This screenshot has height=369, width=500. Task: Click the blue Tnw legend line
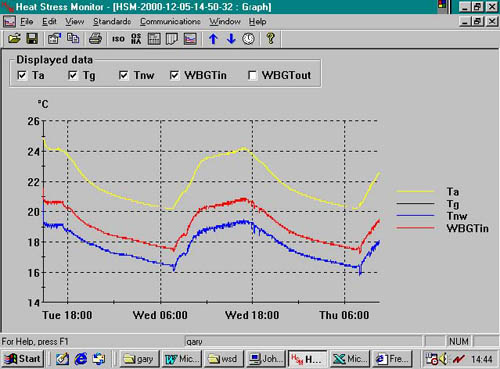(415, 216)
